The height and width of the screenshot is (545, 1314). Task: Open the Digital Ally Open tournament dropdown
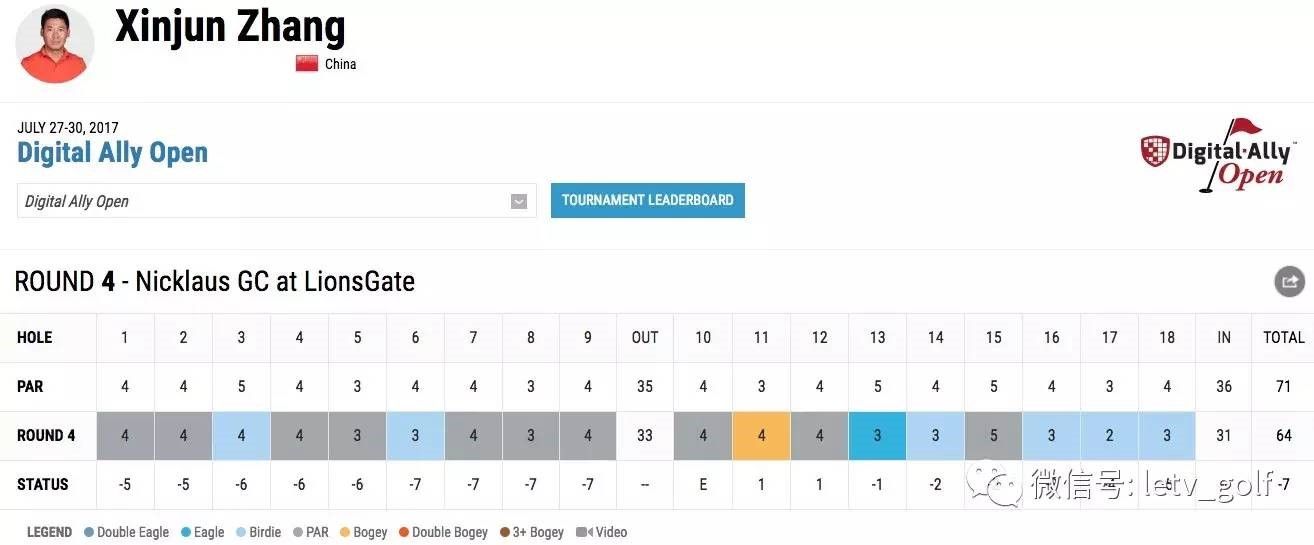pos(277,201)
